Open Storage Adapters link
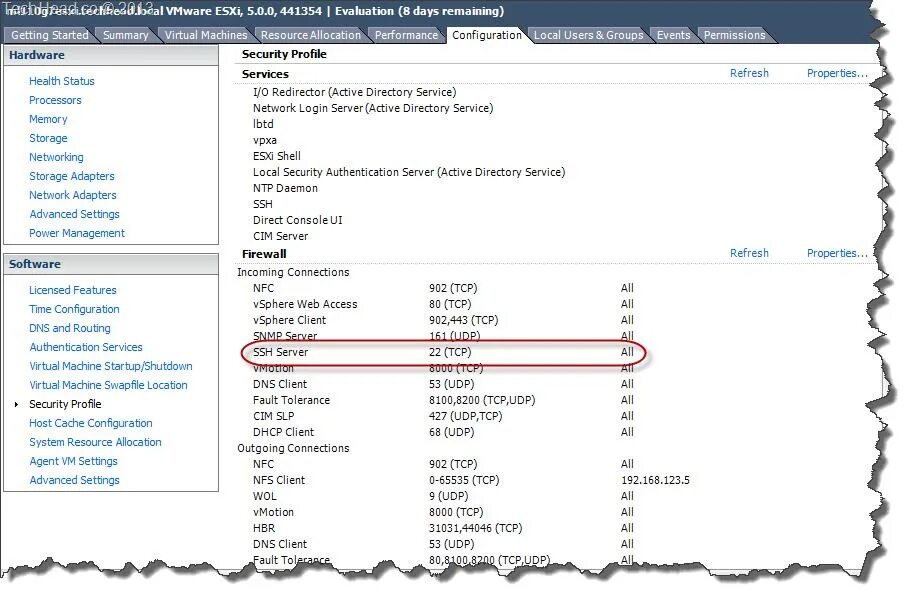The image size is (913, 600). click(x=72, y=176)
